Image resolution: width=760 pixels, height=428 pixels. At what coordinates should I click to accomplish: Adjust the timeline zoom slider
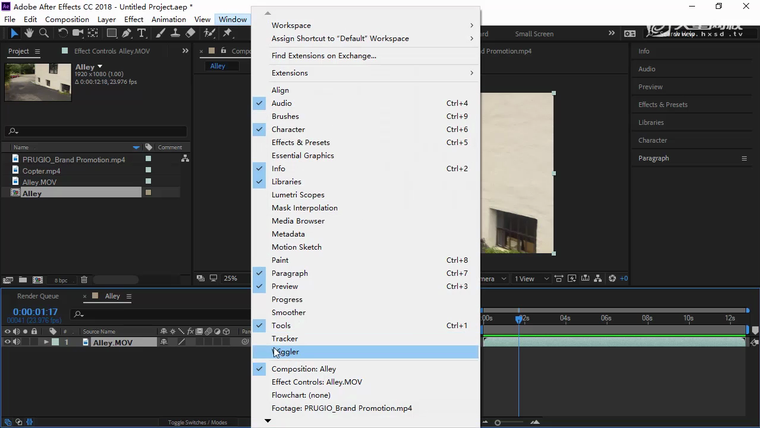pos(497,423)
